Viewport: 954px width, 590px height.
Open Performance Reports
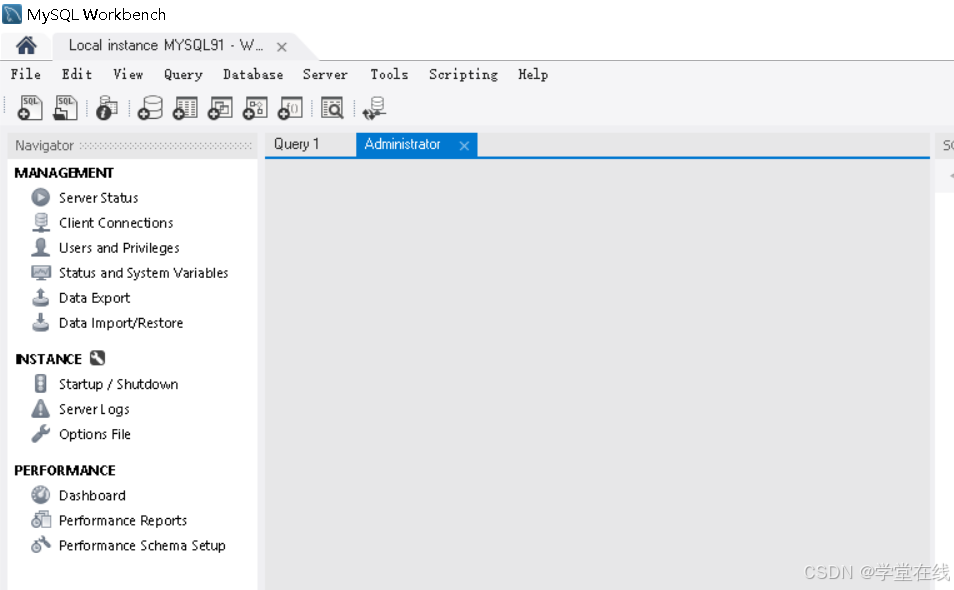pyautogui.click(x=123, y=521)
